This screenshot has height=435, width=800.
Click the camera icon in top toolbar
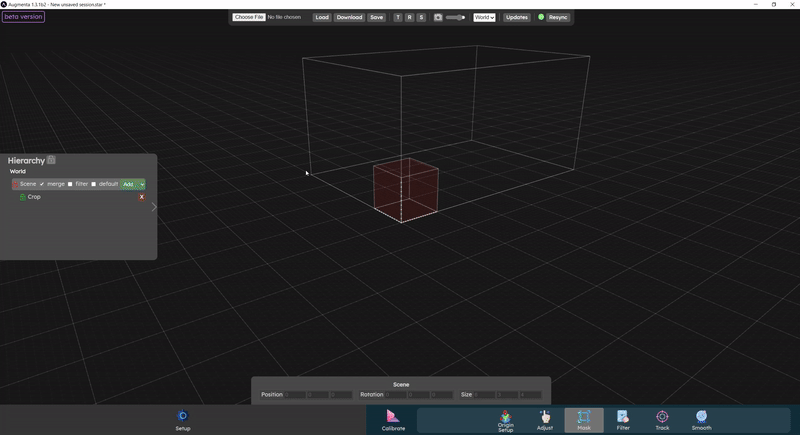[437, 17]
